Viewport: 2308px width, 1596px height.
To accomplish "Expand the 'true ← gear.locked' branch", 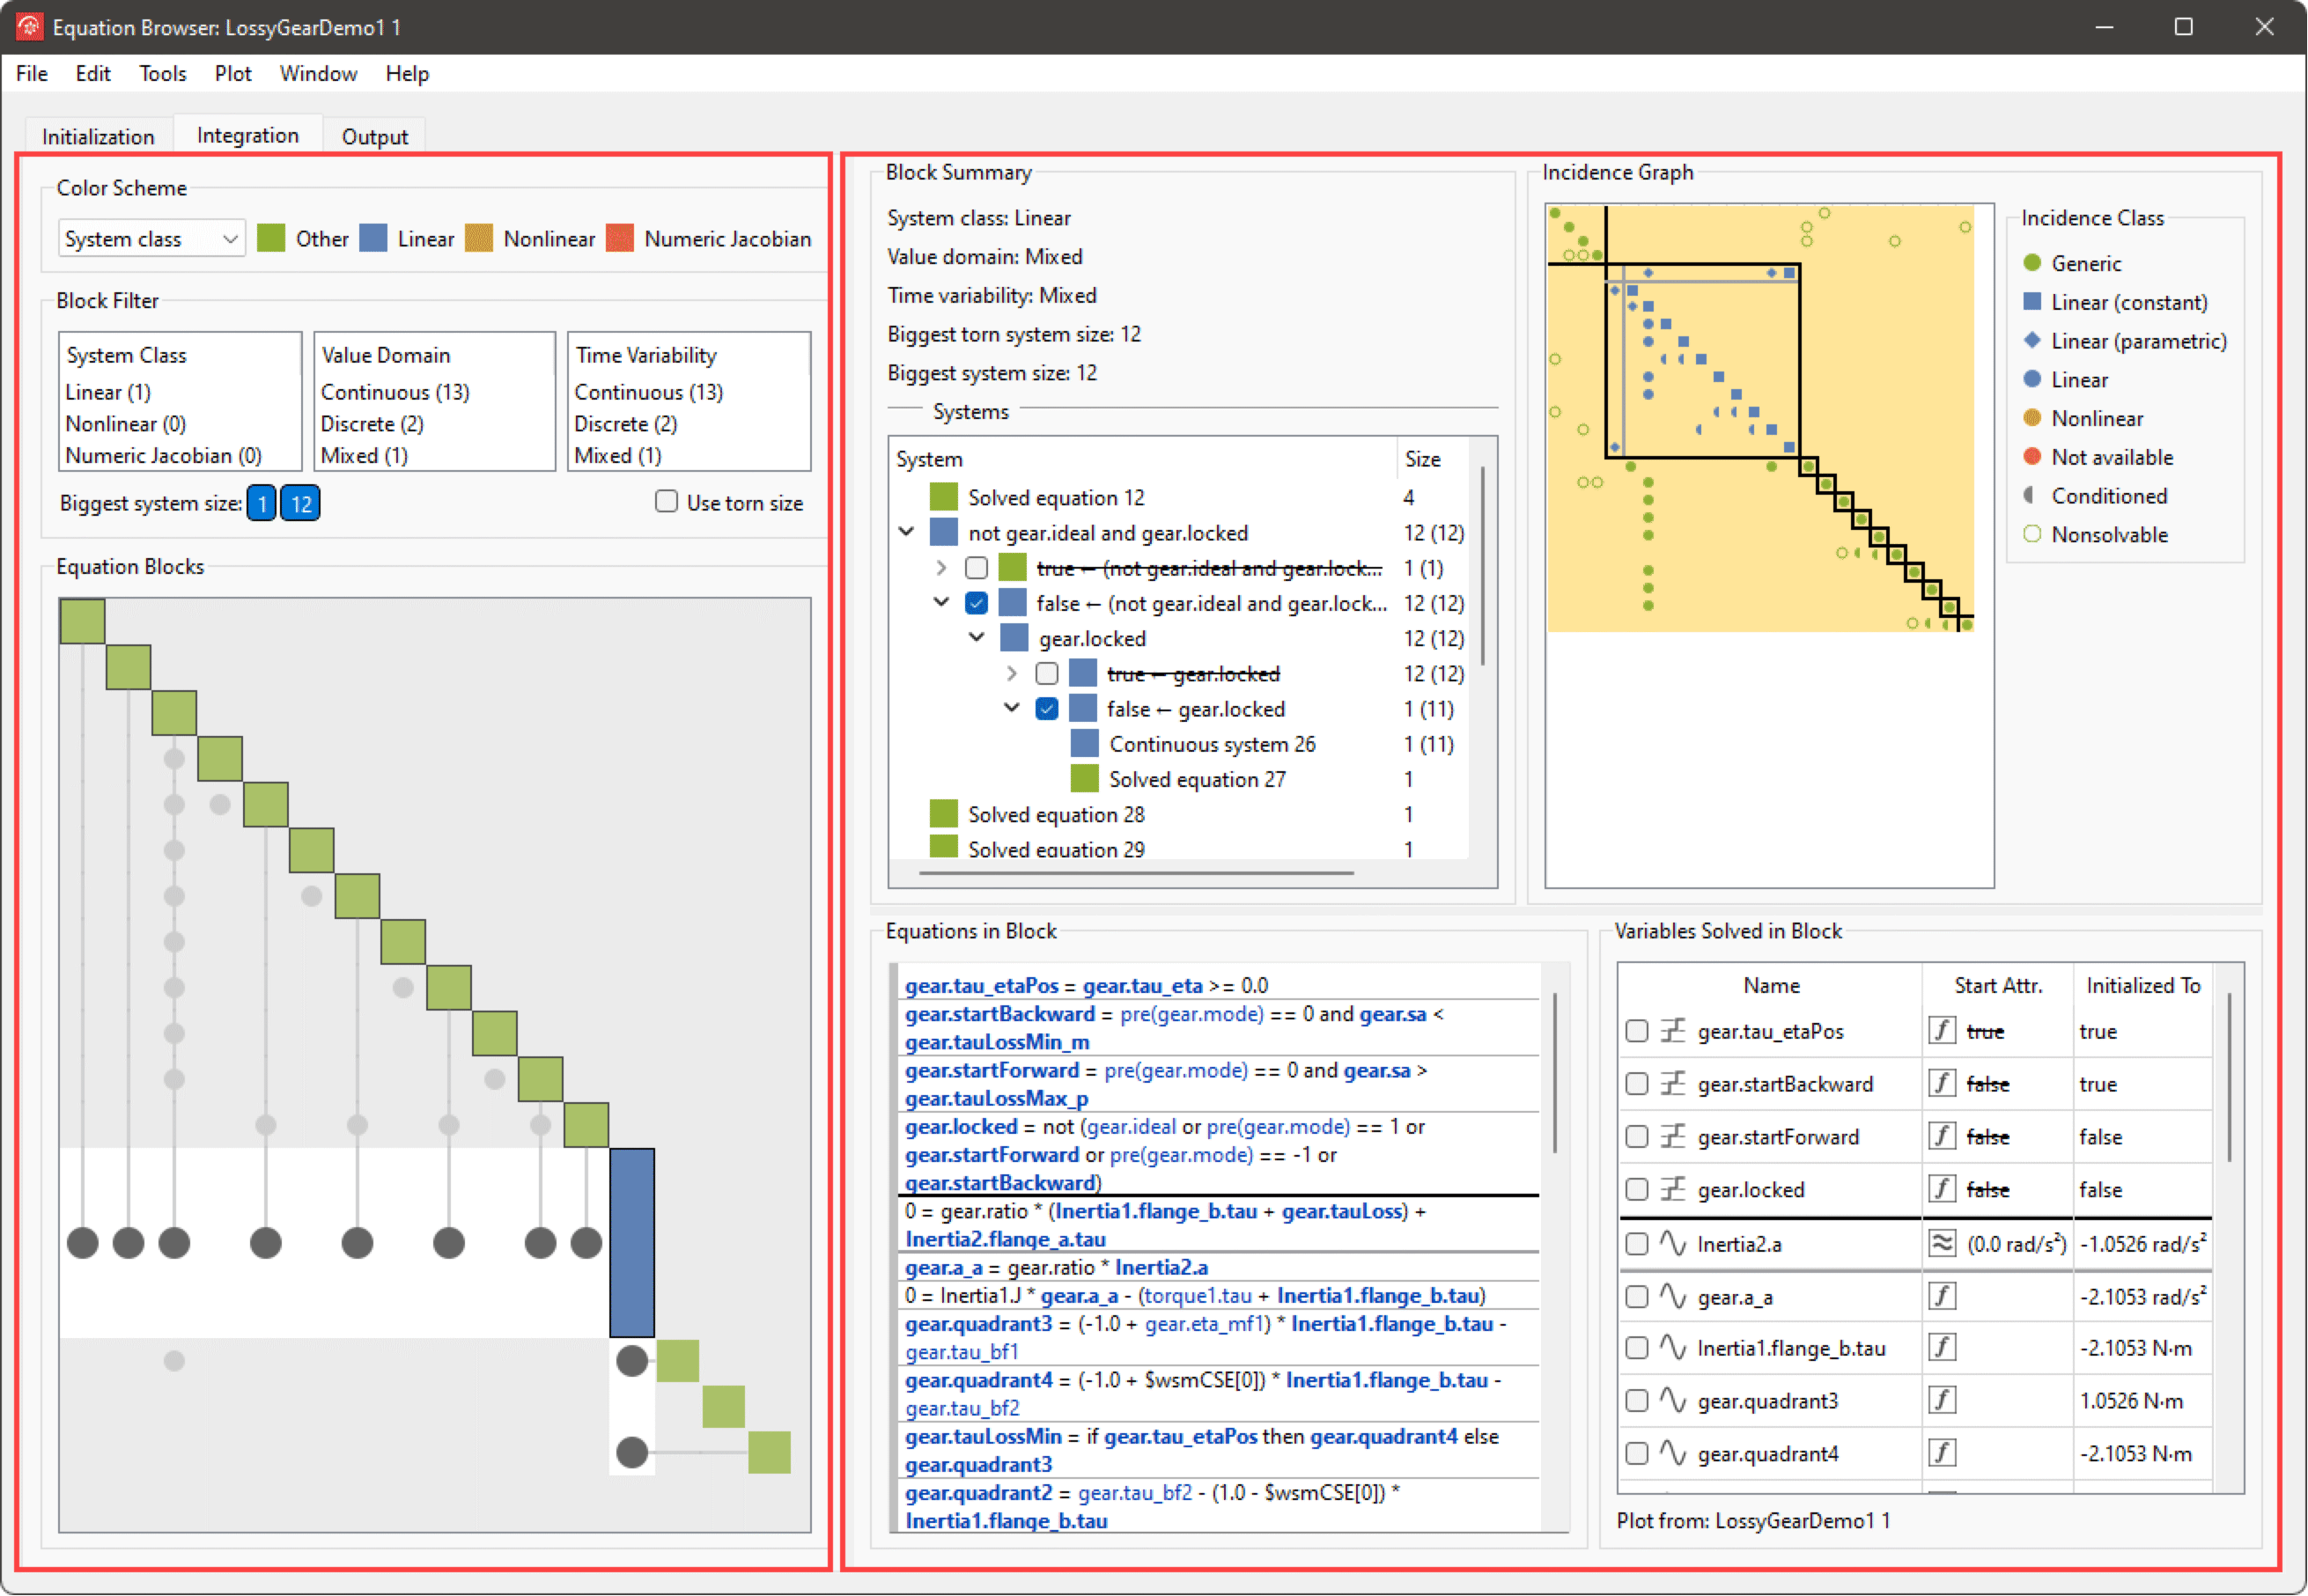I will pos(1012,673).
